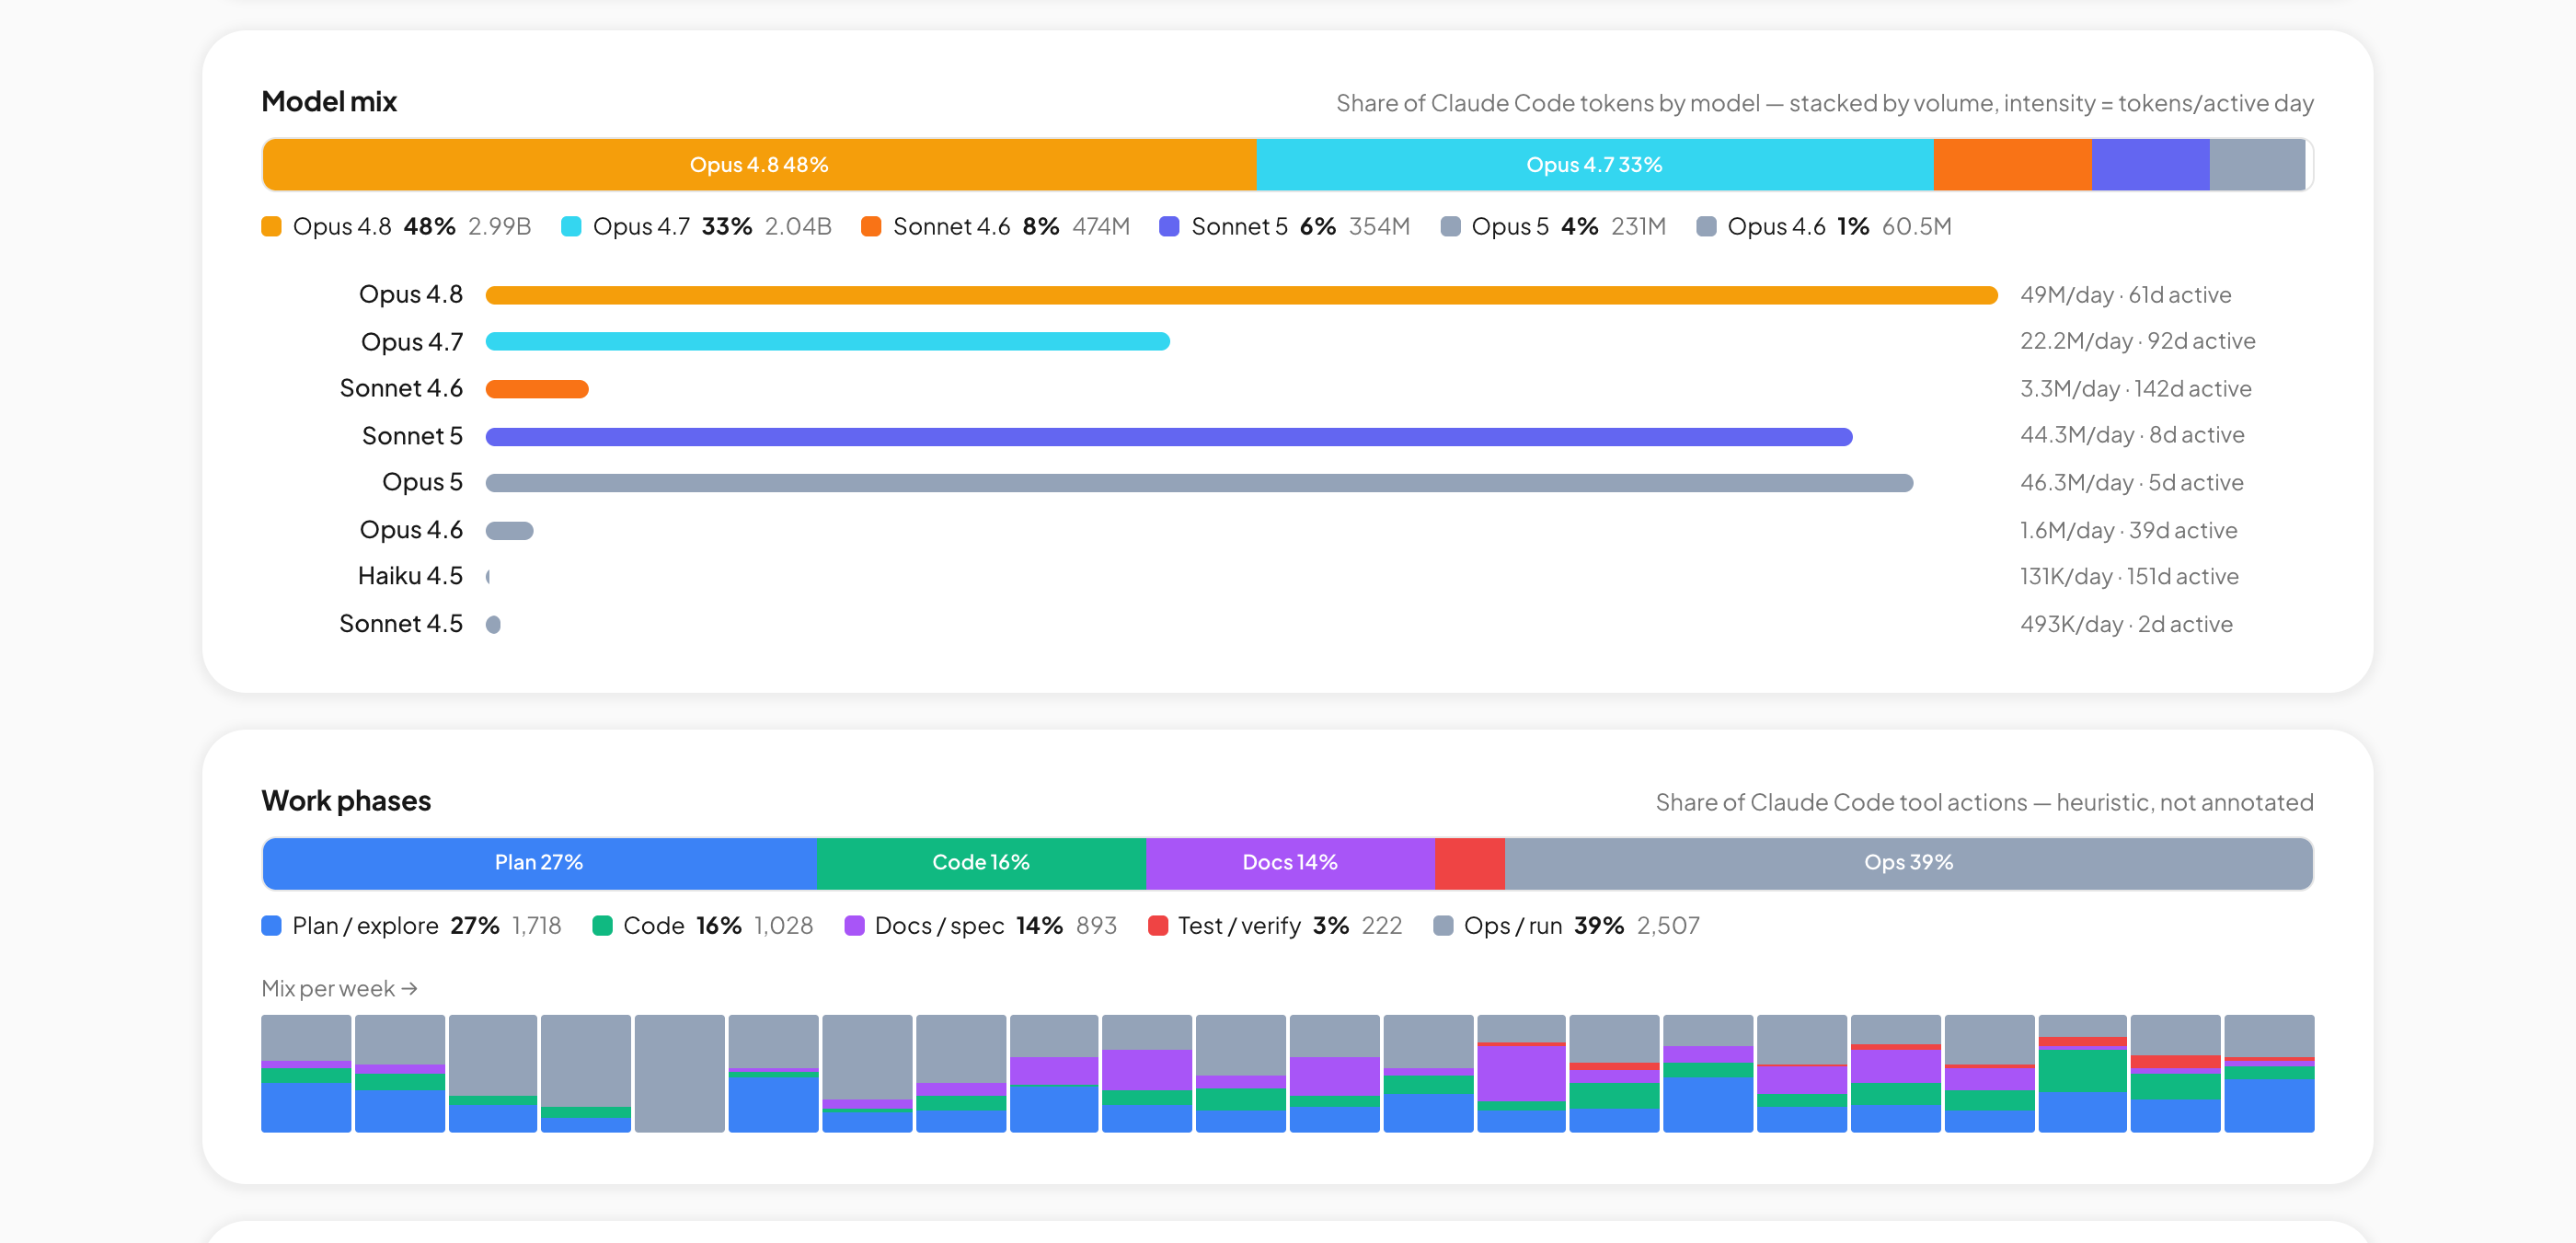This screenshot has height=1243, width=2576.
Task: Click the '2.04B' Opus 4.7 token total
Action: (x=798, y=227)
